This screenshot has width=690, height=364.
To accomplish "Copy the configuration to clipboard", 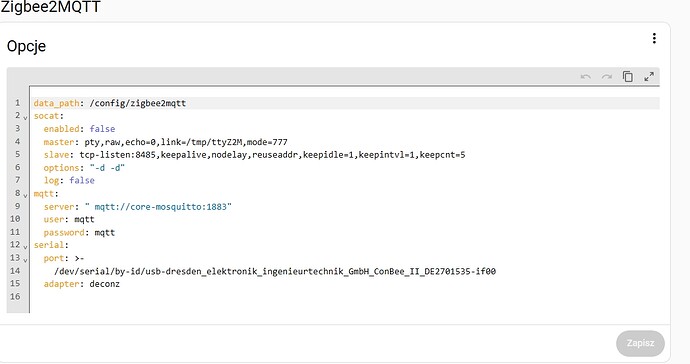I will click(x=628, y=77).
